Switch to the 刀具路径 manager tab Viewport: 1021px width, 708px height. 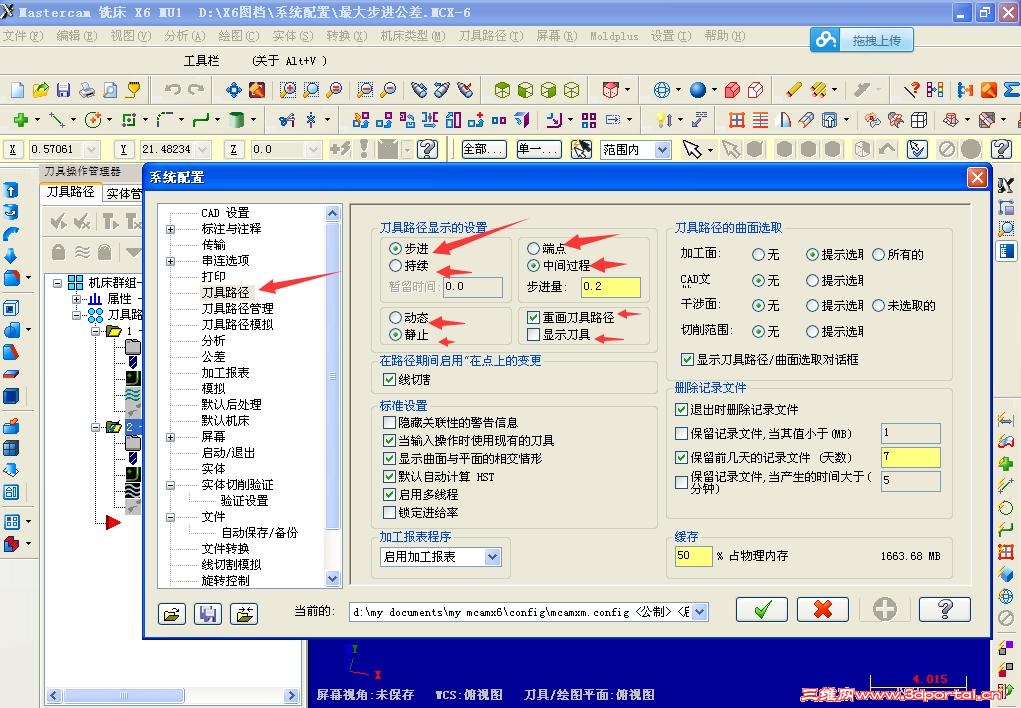tap(70, 192)
